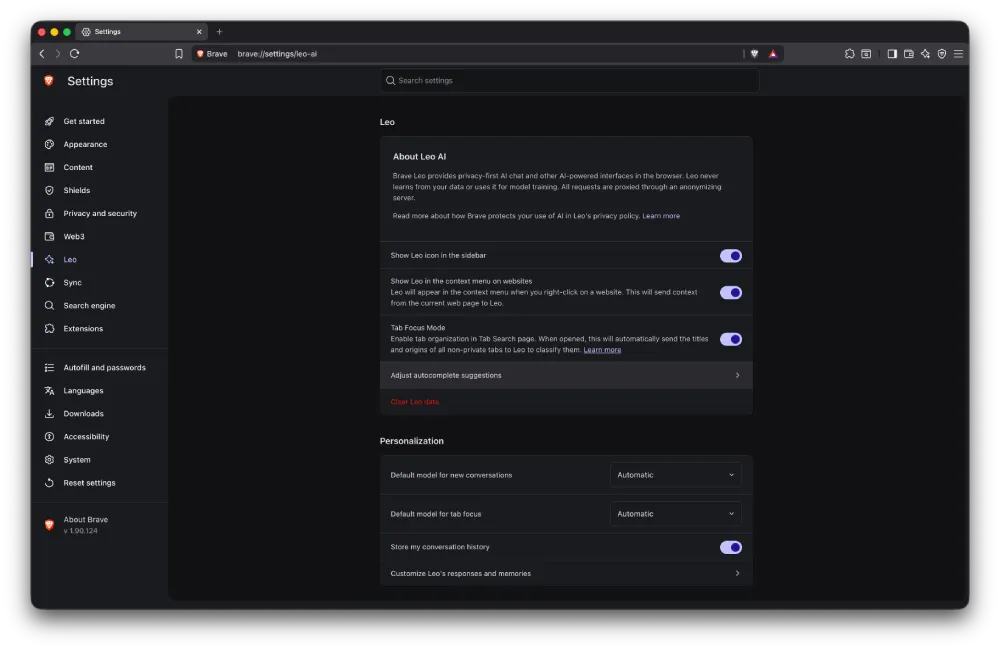Open Autofill and passwords section
Image resolution: width=1000 pixels, height=650 pixels.
click(x=105, y=367)
